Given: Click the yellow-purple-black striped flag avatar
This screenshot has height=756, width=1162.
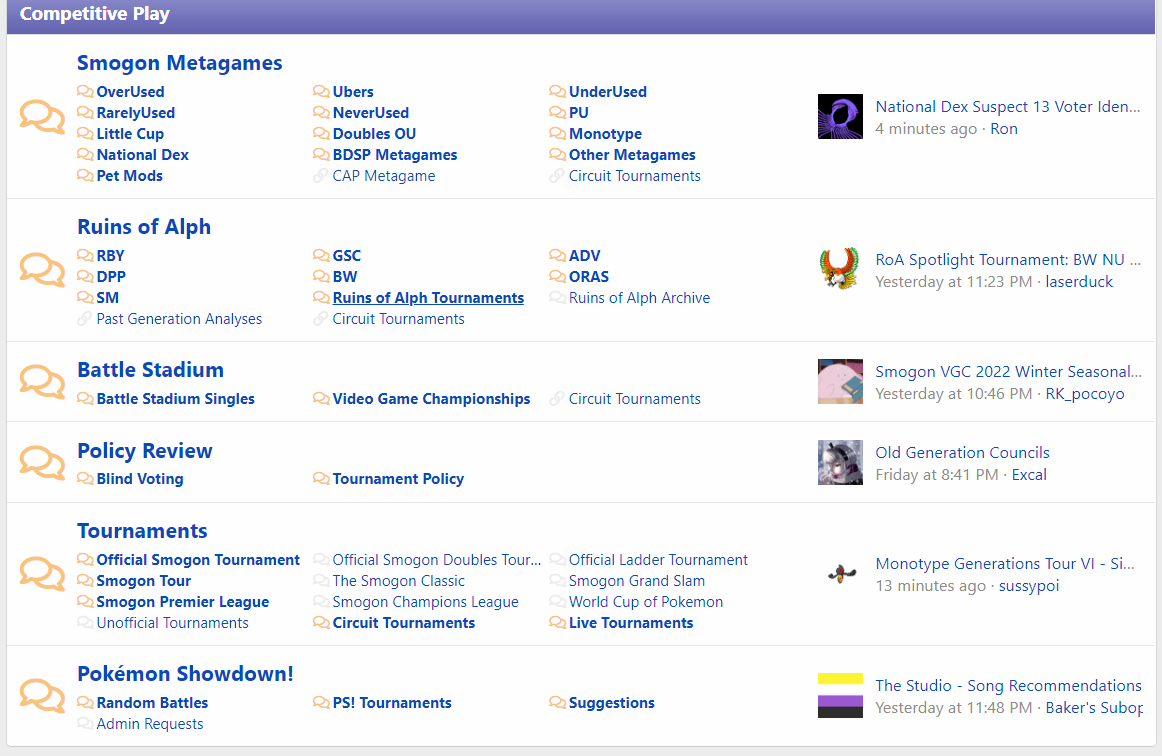Looking at the screenshot, I should click(840, 695).
